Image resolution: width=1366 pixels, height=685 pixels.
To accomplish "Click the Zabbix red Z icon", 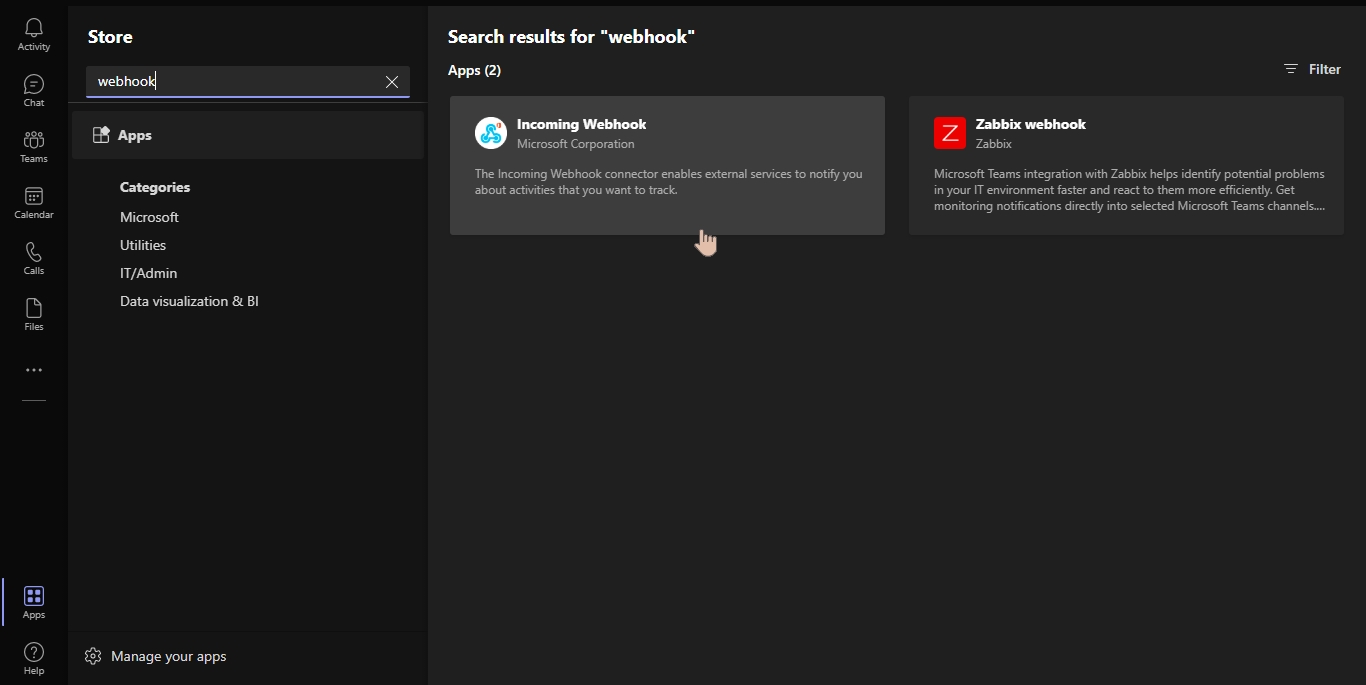I will [x=950, y=133].
